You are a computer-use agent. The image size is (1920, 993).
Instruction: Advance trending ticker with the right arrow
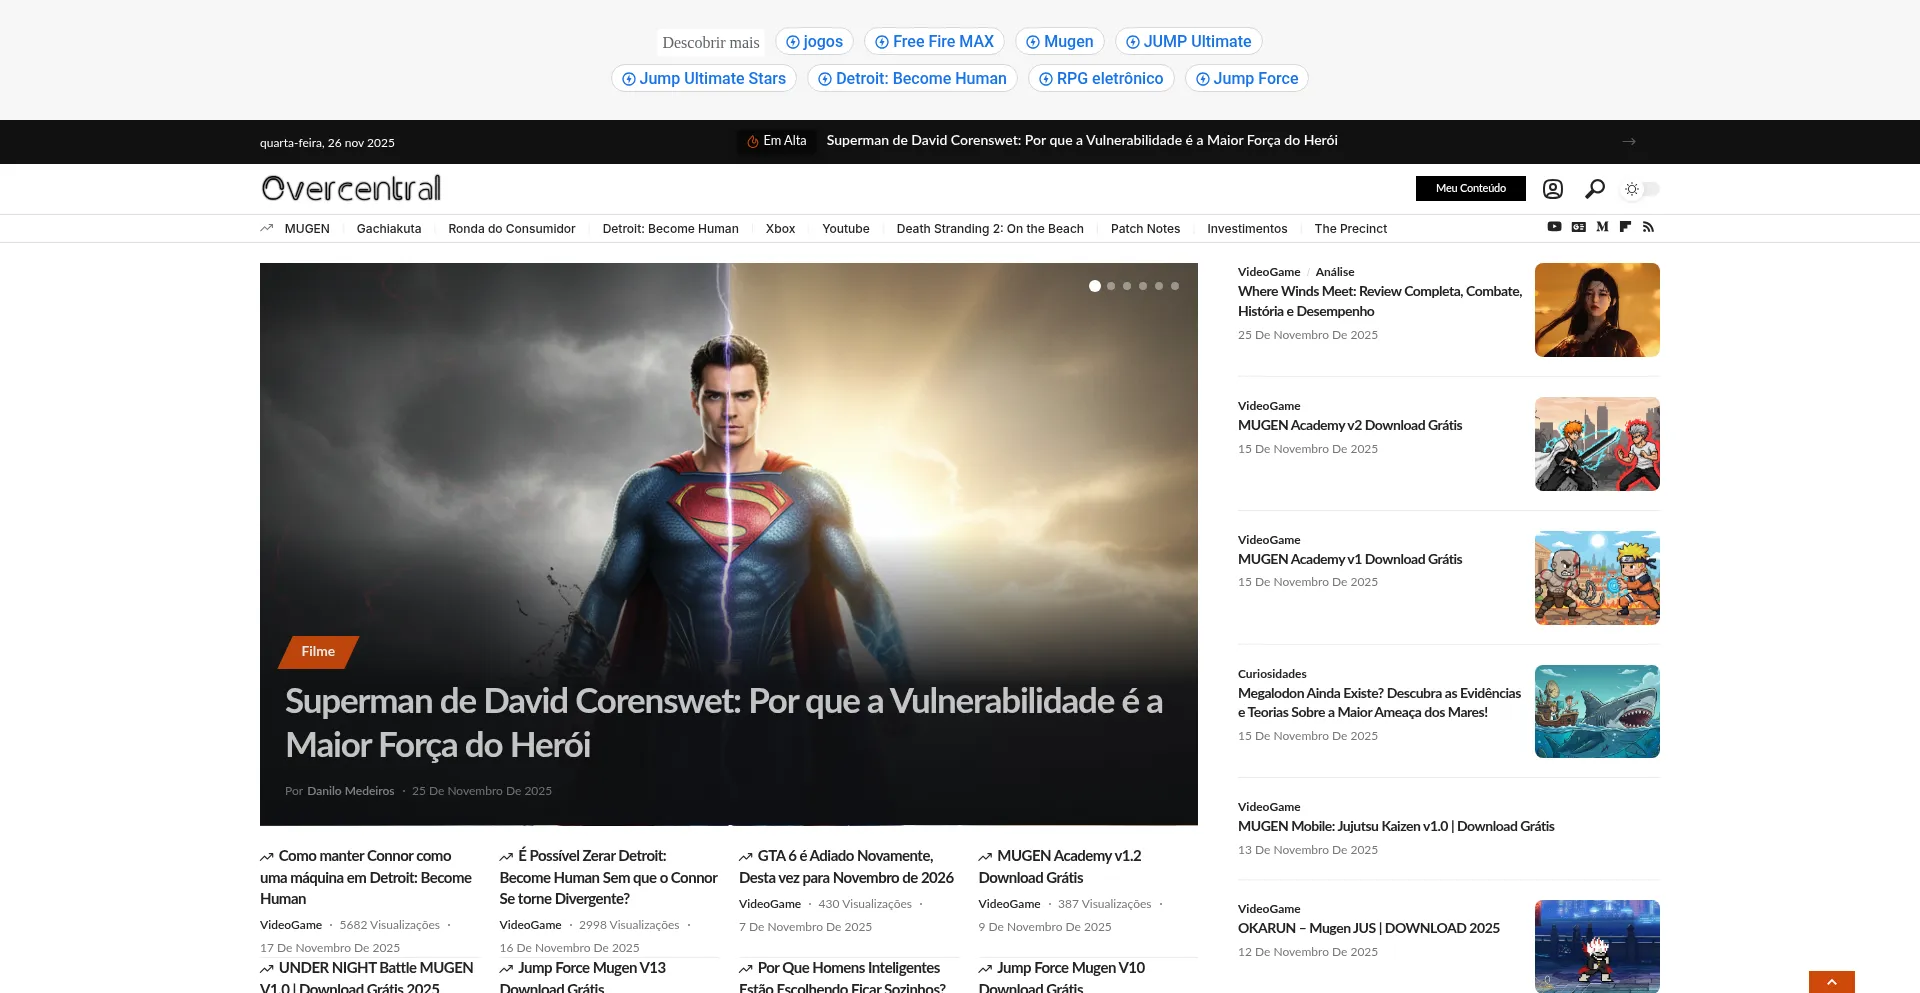click(1629, 142)
